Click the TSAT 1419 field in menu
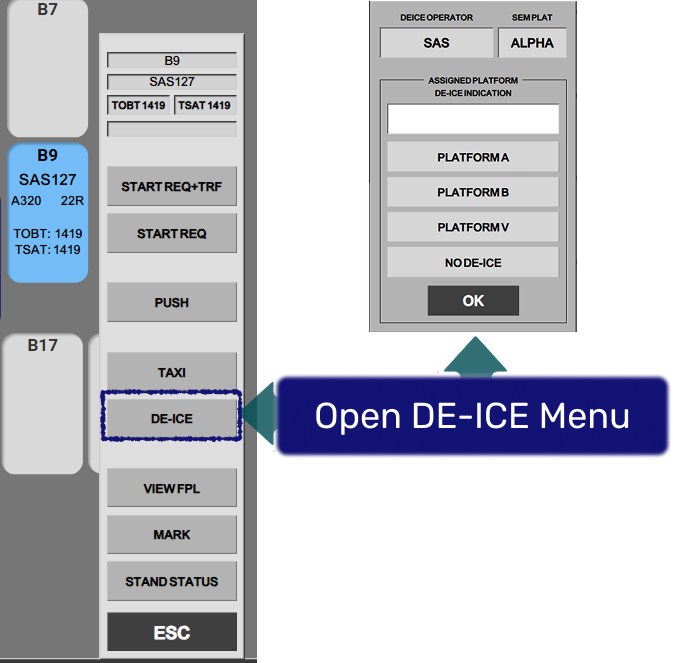This screenshot has height=663, width=673. click(x=205, y=105)
